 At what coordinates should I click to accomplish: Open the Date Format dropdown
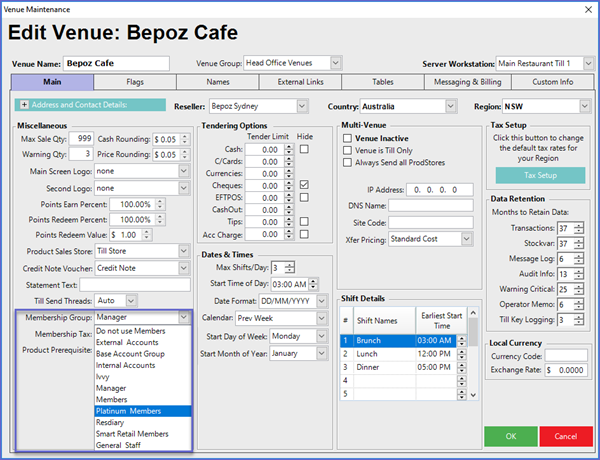coord(321,301)
